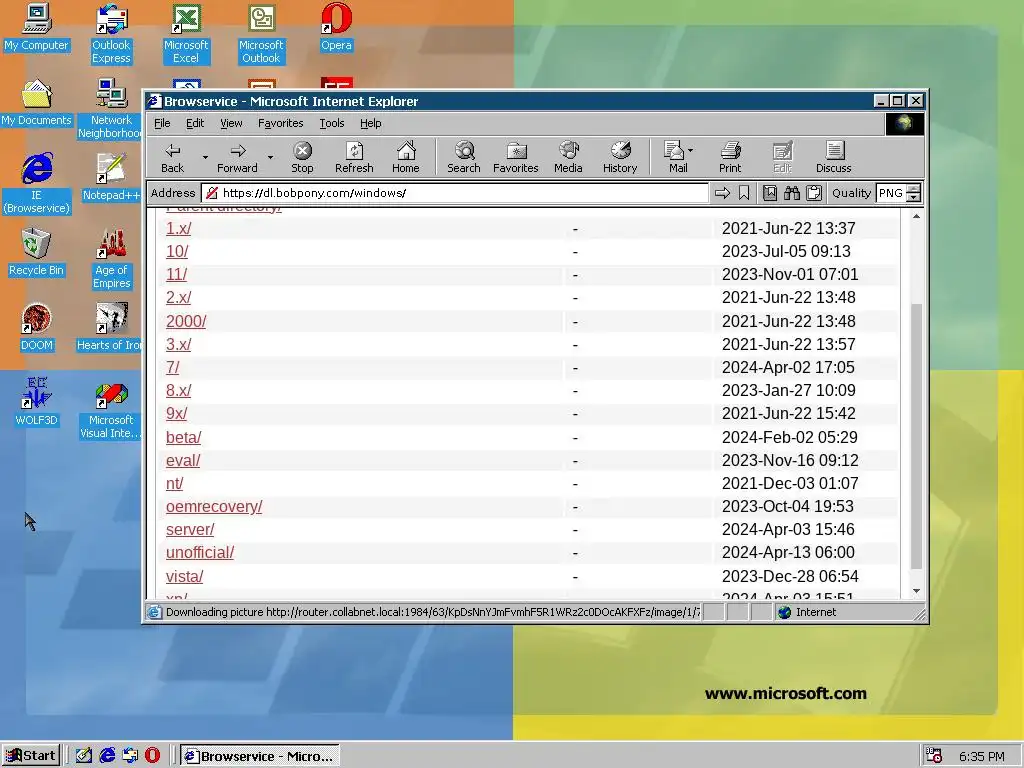Increase Quality with the up spinner arrow
Screen dimensions: 1024x768
[914, 189]
